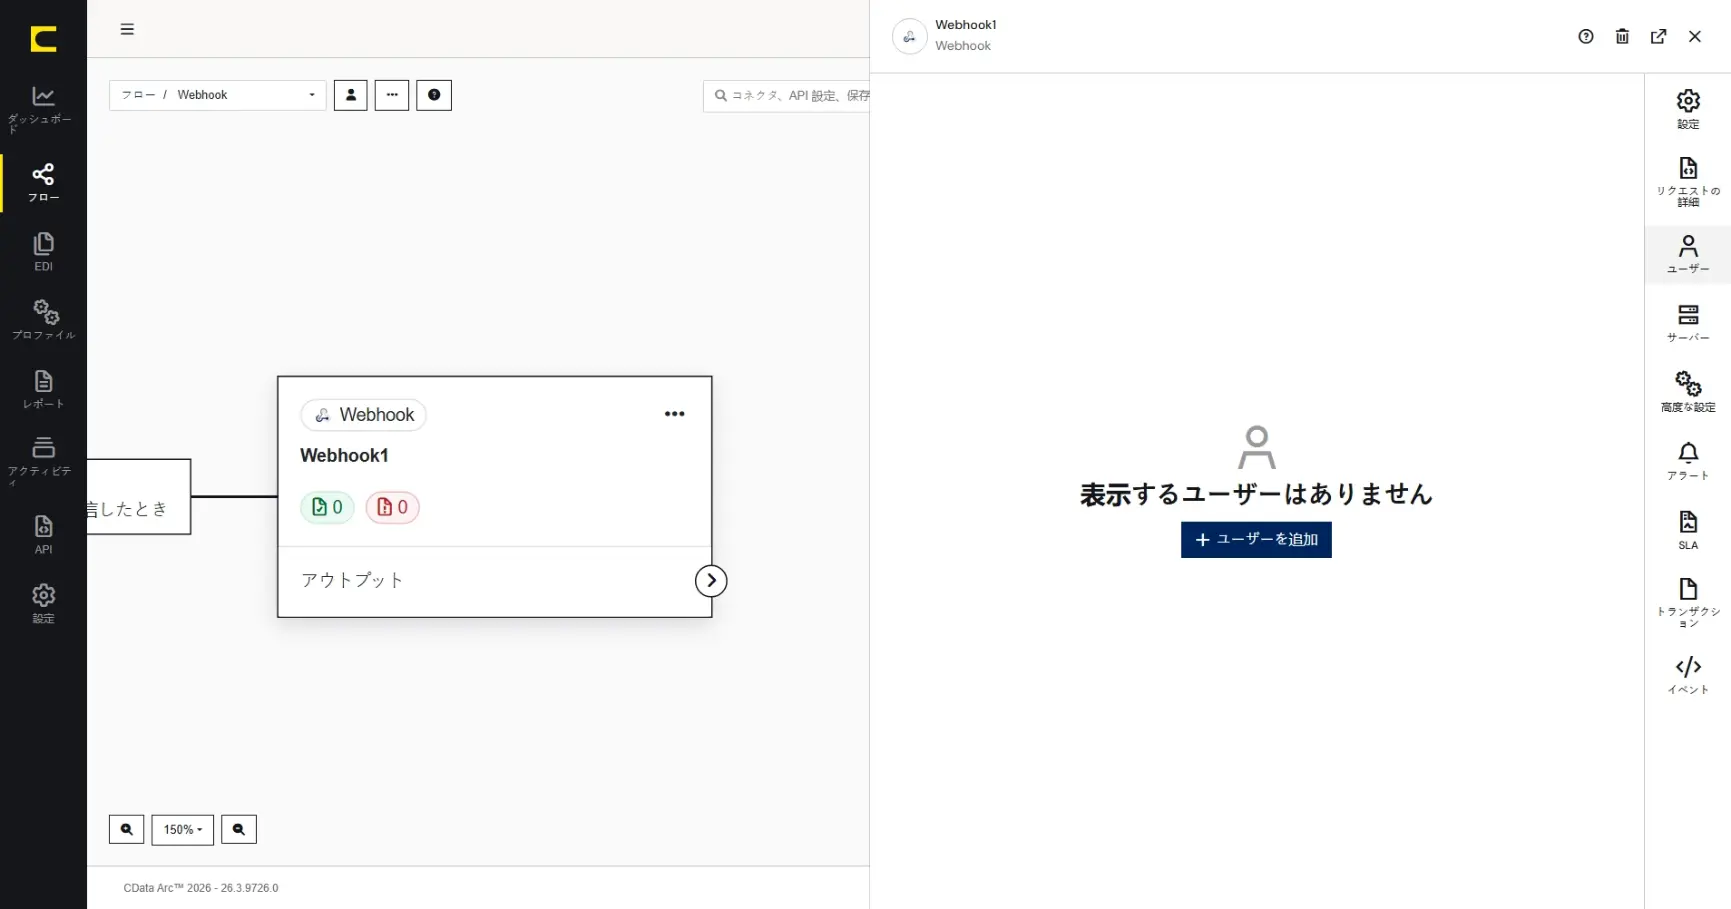
Task: Switch to the ユーザー tab
Action: point(1688,255)
